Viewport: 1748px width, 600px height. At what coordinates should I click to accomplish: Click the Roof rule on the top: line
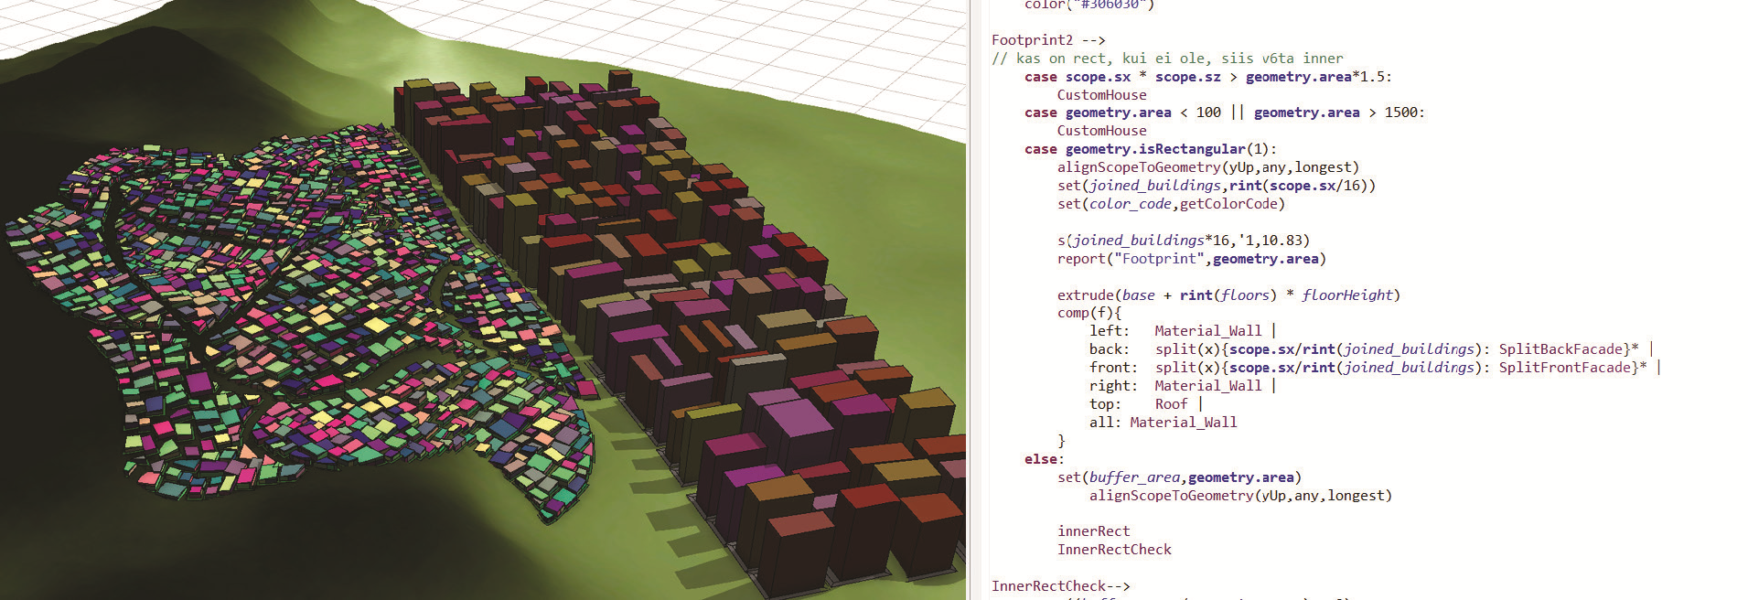click(x=1171, y=404)
